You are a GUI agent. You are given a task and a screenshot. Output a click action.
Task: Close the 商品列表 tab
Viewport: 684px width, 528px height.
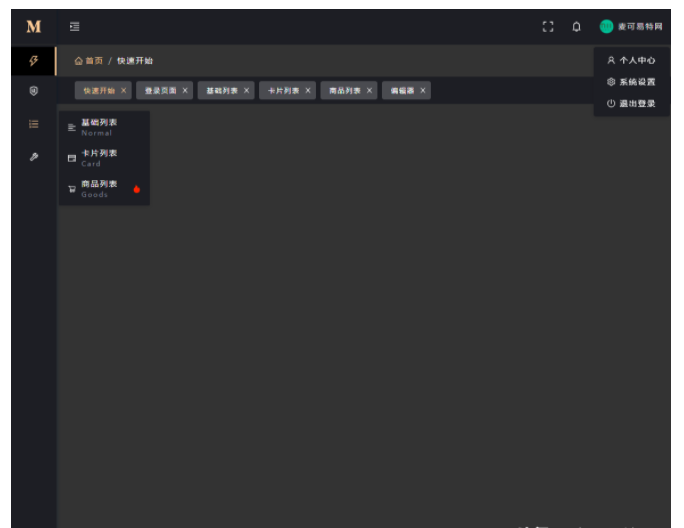coord(369,90)
